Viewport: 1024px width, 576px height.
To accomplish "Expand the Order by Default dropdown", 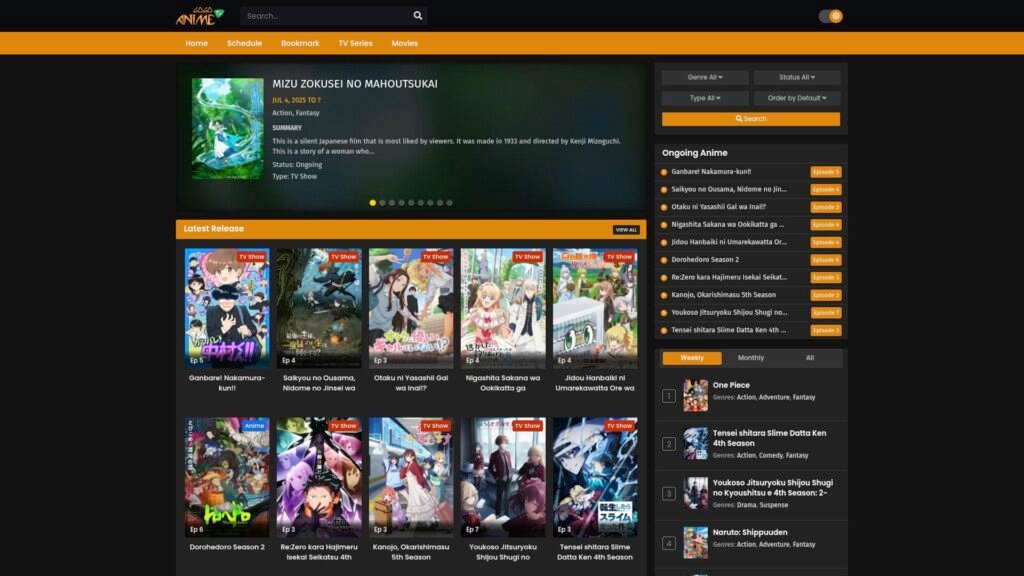I will click(x=797, y=98).
